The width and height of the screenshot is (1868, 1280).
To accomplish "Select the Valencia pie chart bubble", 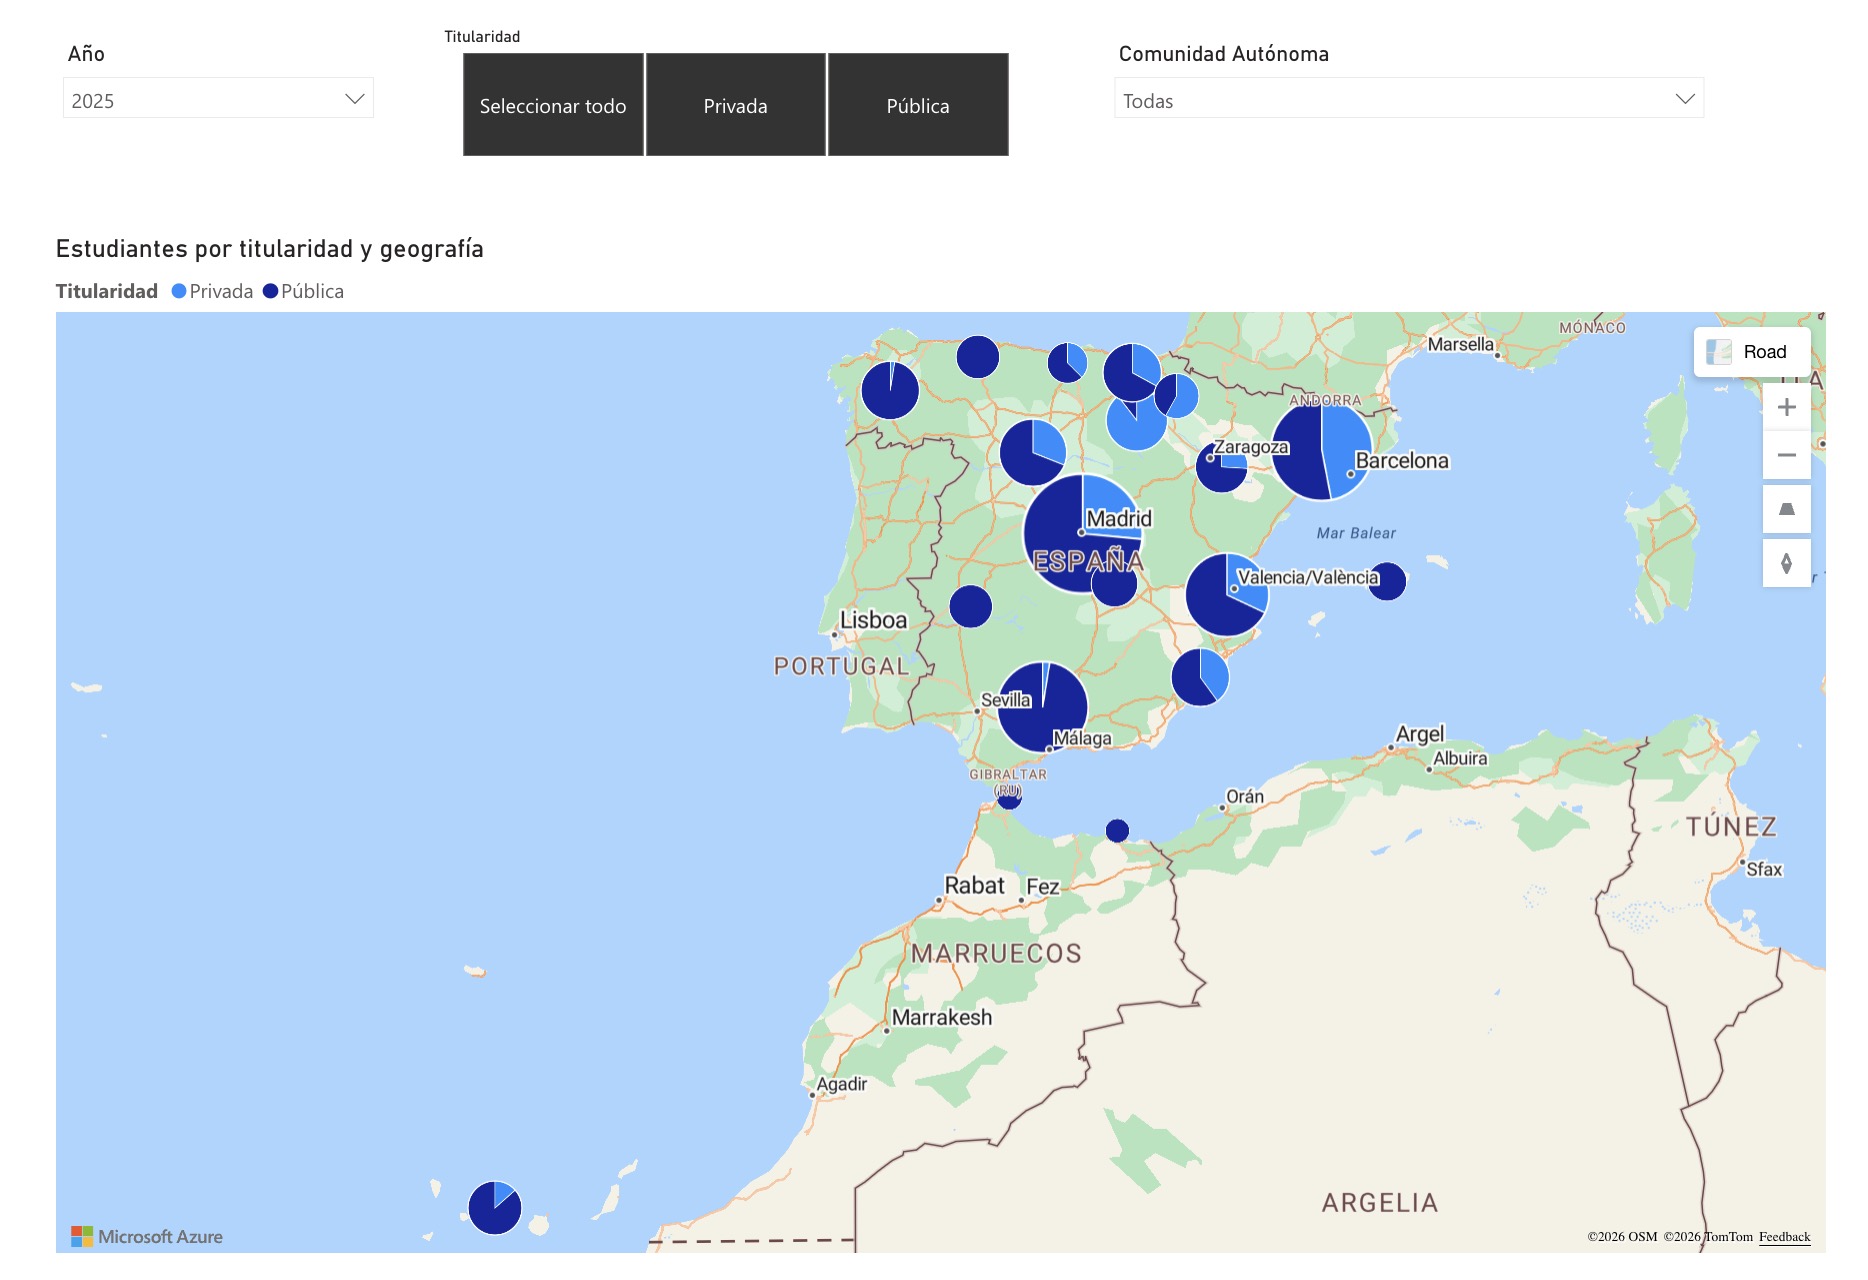I will tap(1226, 594).
